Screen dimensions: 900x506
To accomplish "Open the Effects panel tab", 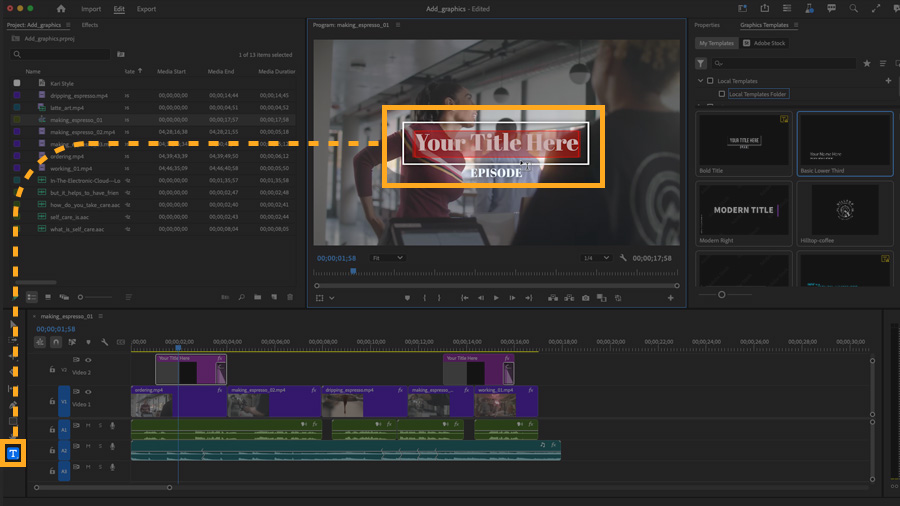I will (90, 25).
